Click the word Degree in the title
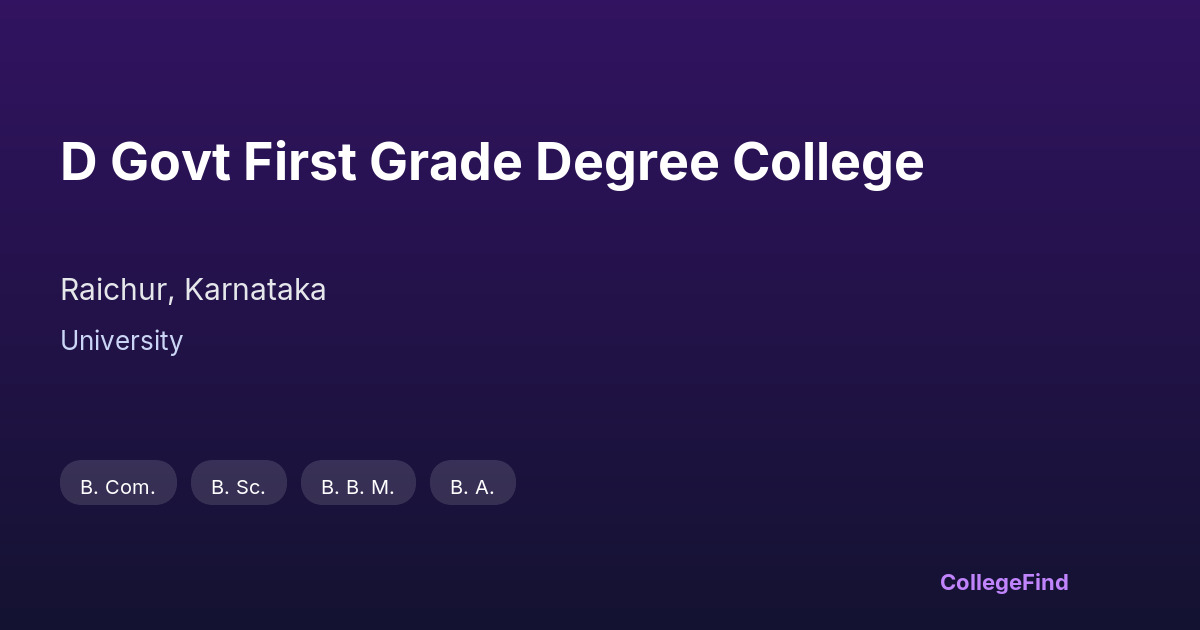The width and height of the screenshot is (1200, 630). pyautogui.click(x=627, y=162)
